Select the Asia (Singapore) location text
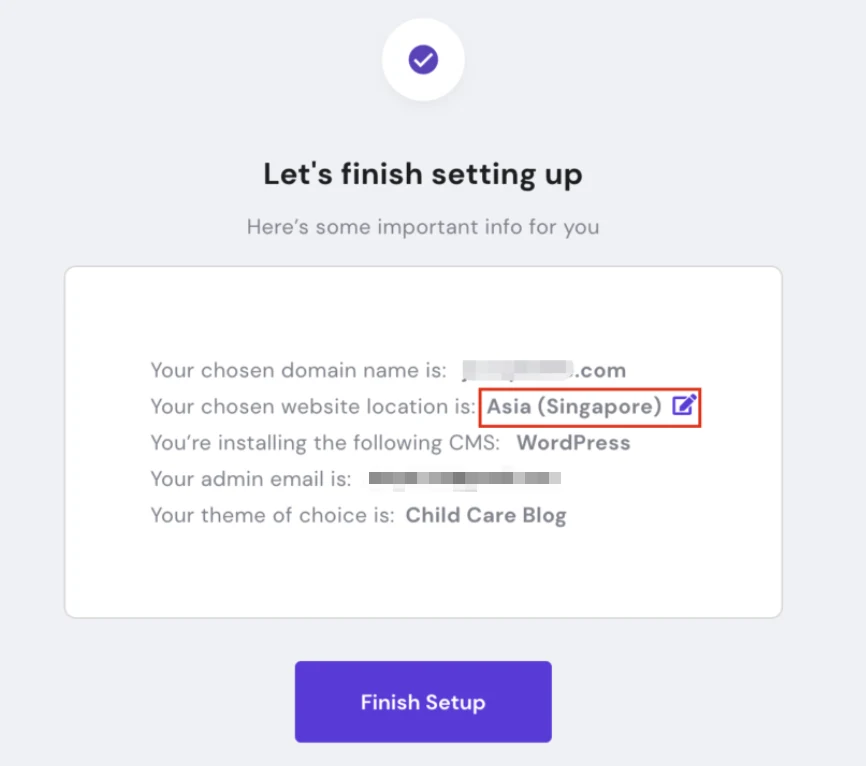 click(x=574, y=406)
